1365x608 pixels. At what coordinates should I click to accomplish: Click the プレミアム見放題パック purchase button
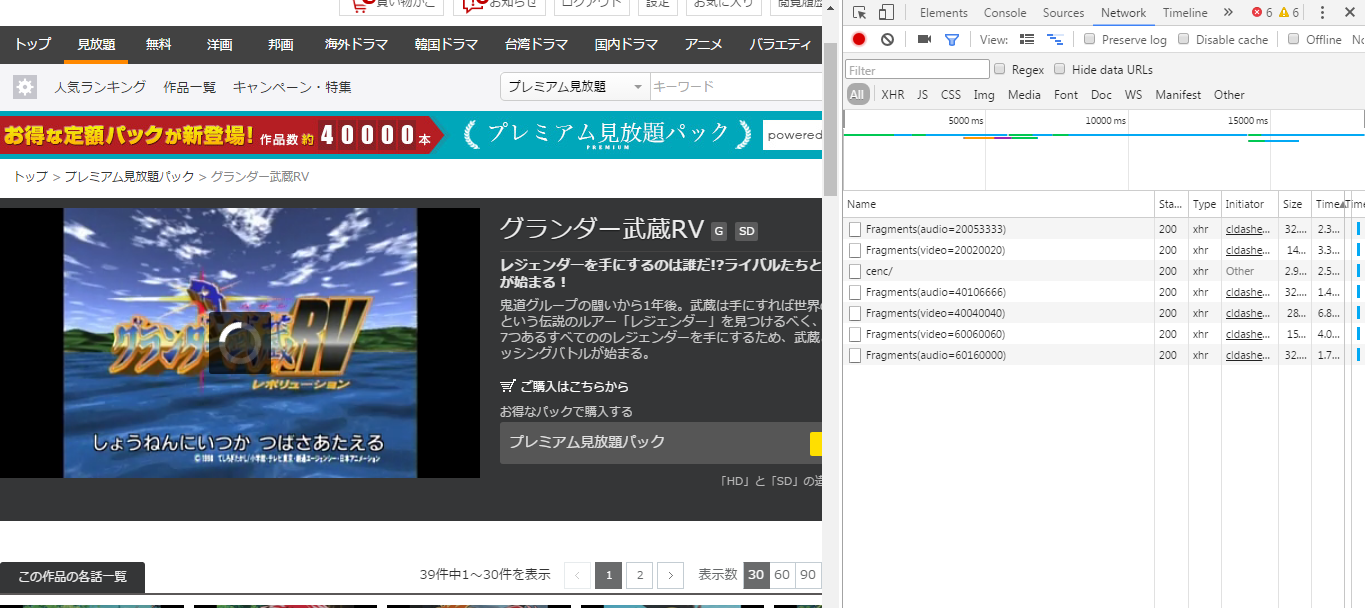661,443
